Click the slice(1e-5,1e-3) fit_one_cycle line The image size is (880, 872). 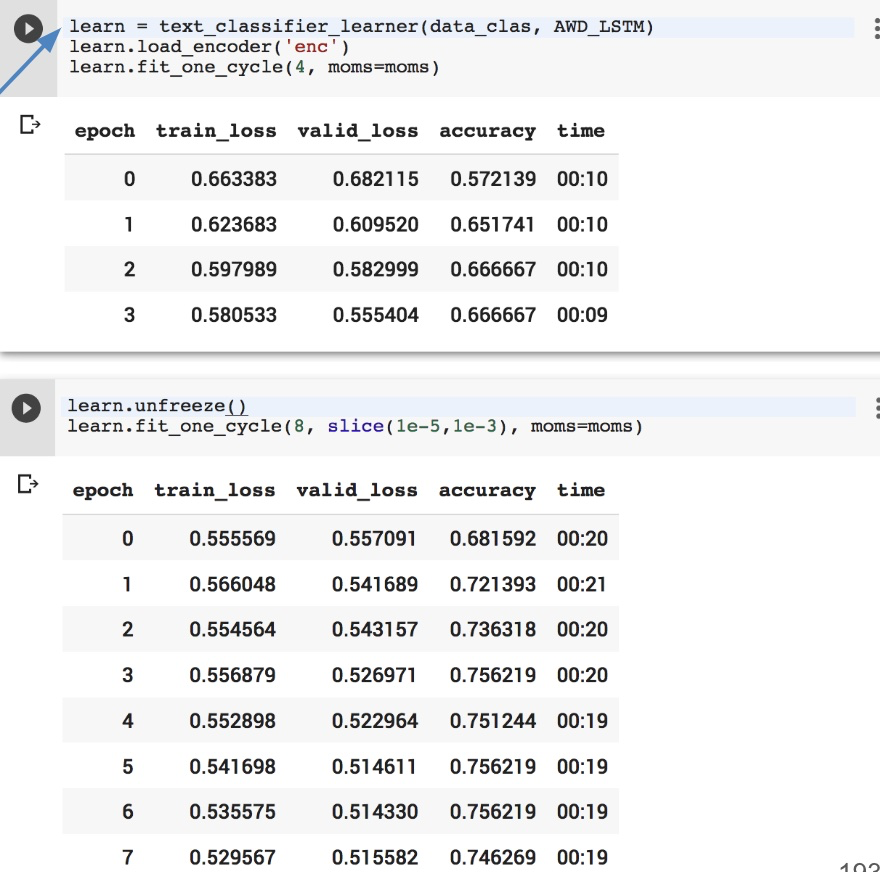[x=355, y=427]
